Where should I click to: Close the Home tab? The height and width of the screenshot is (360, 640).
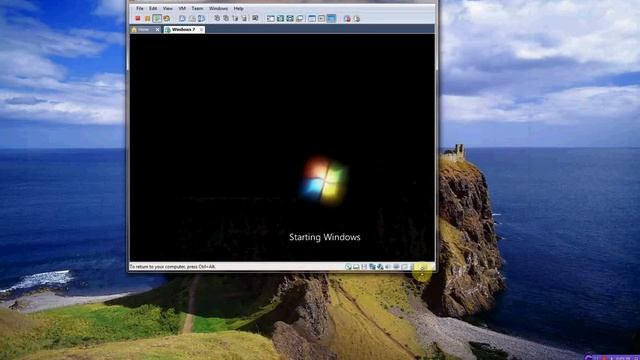(157, 29)
